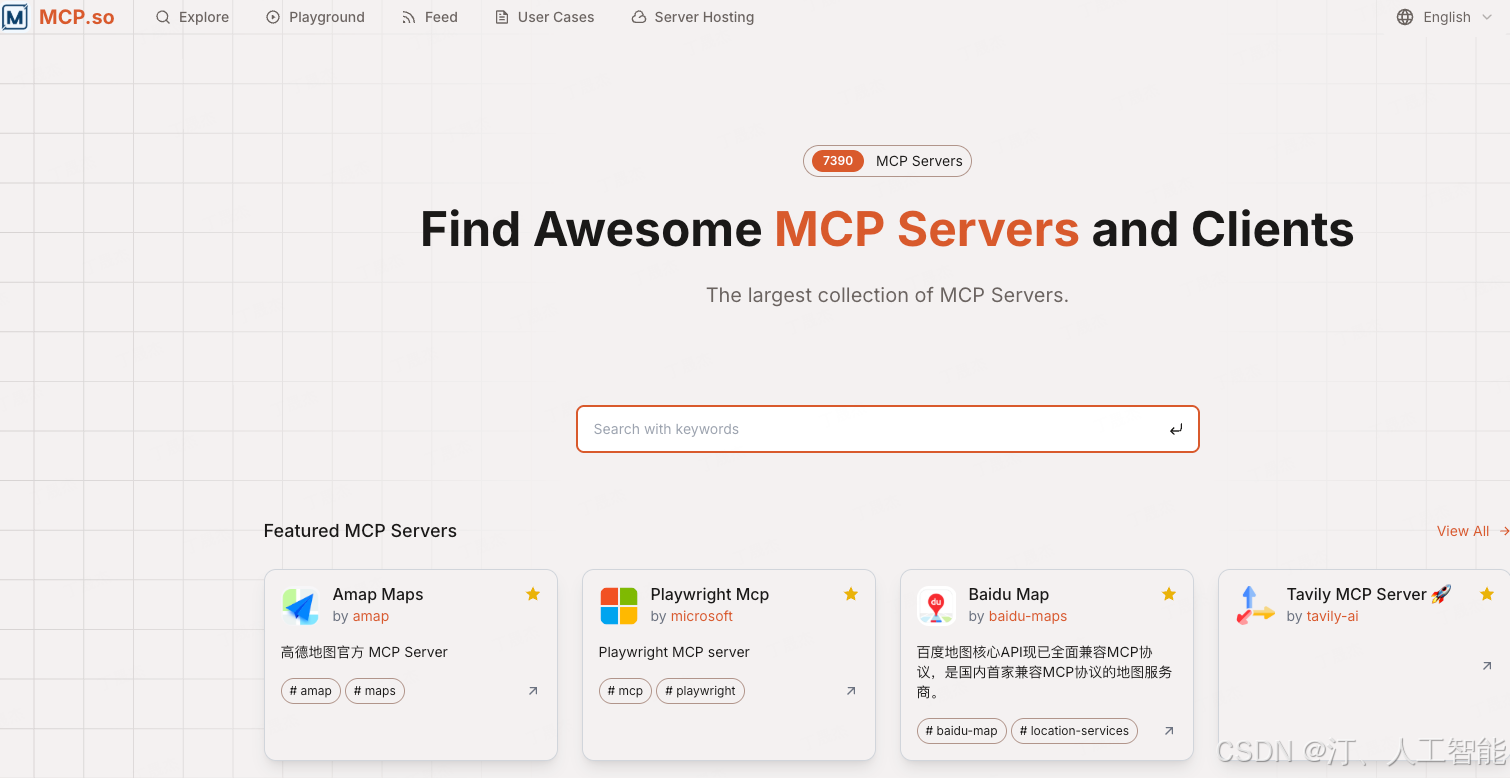Click the globe language icon

pyautogui.click(x=1405, y=17)
